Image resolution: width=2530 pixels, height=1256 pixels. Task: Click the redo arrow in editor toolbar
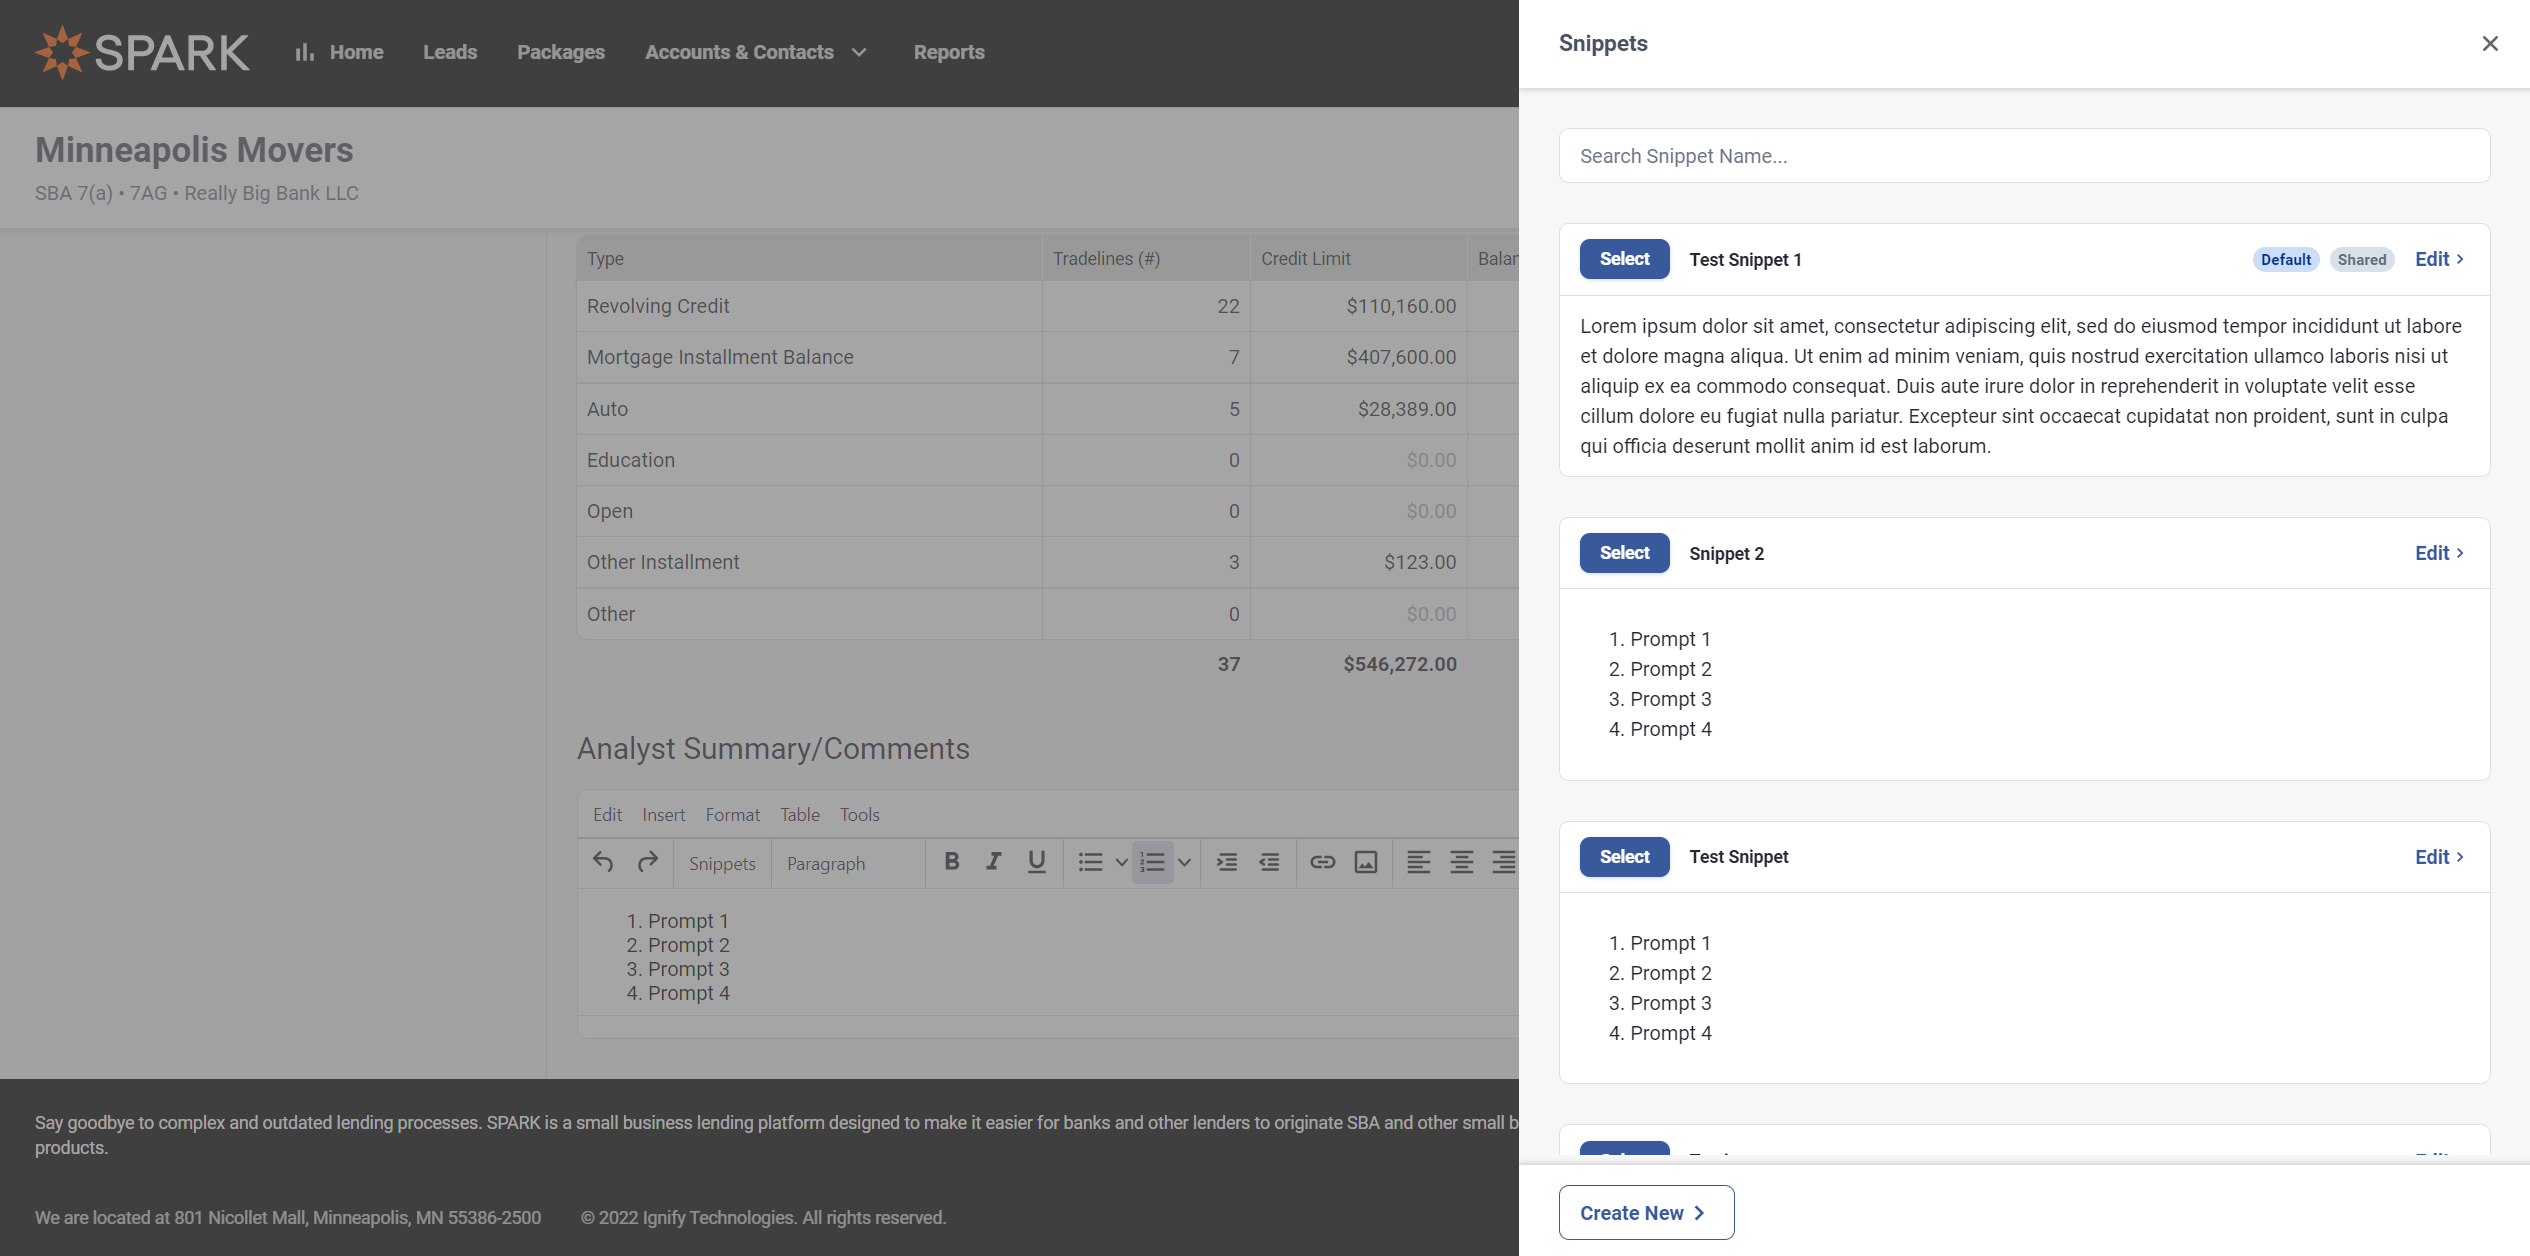tap(648, 862)
